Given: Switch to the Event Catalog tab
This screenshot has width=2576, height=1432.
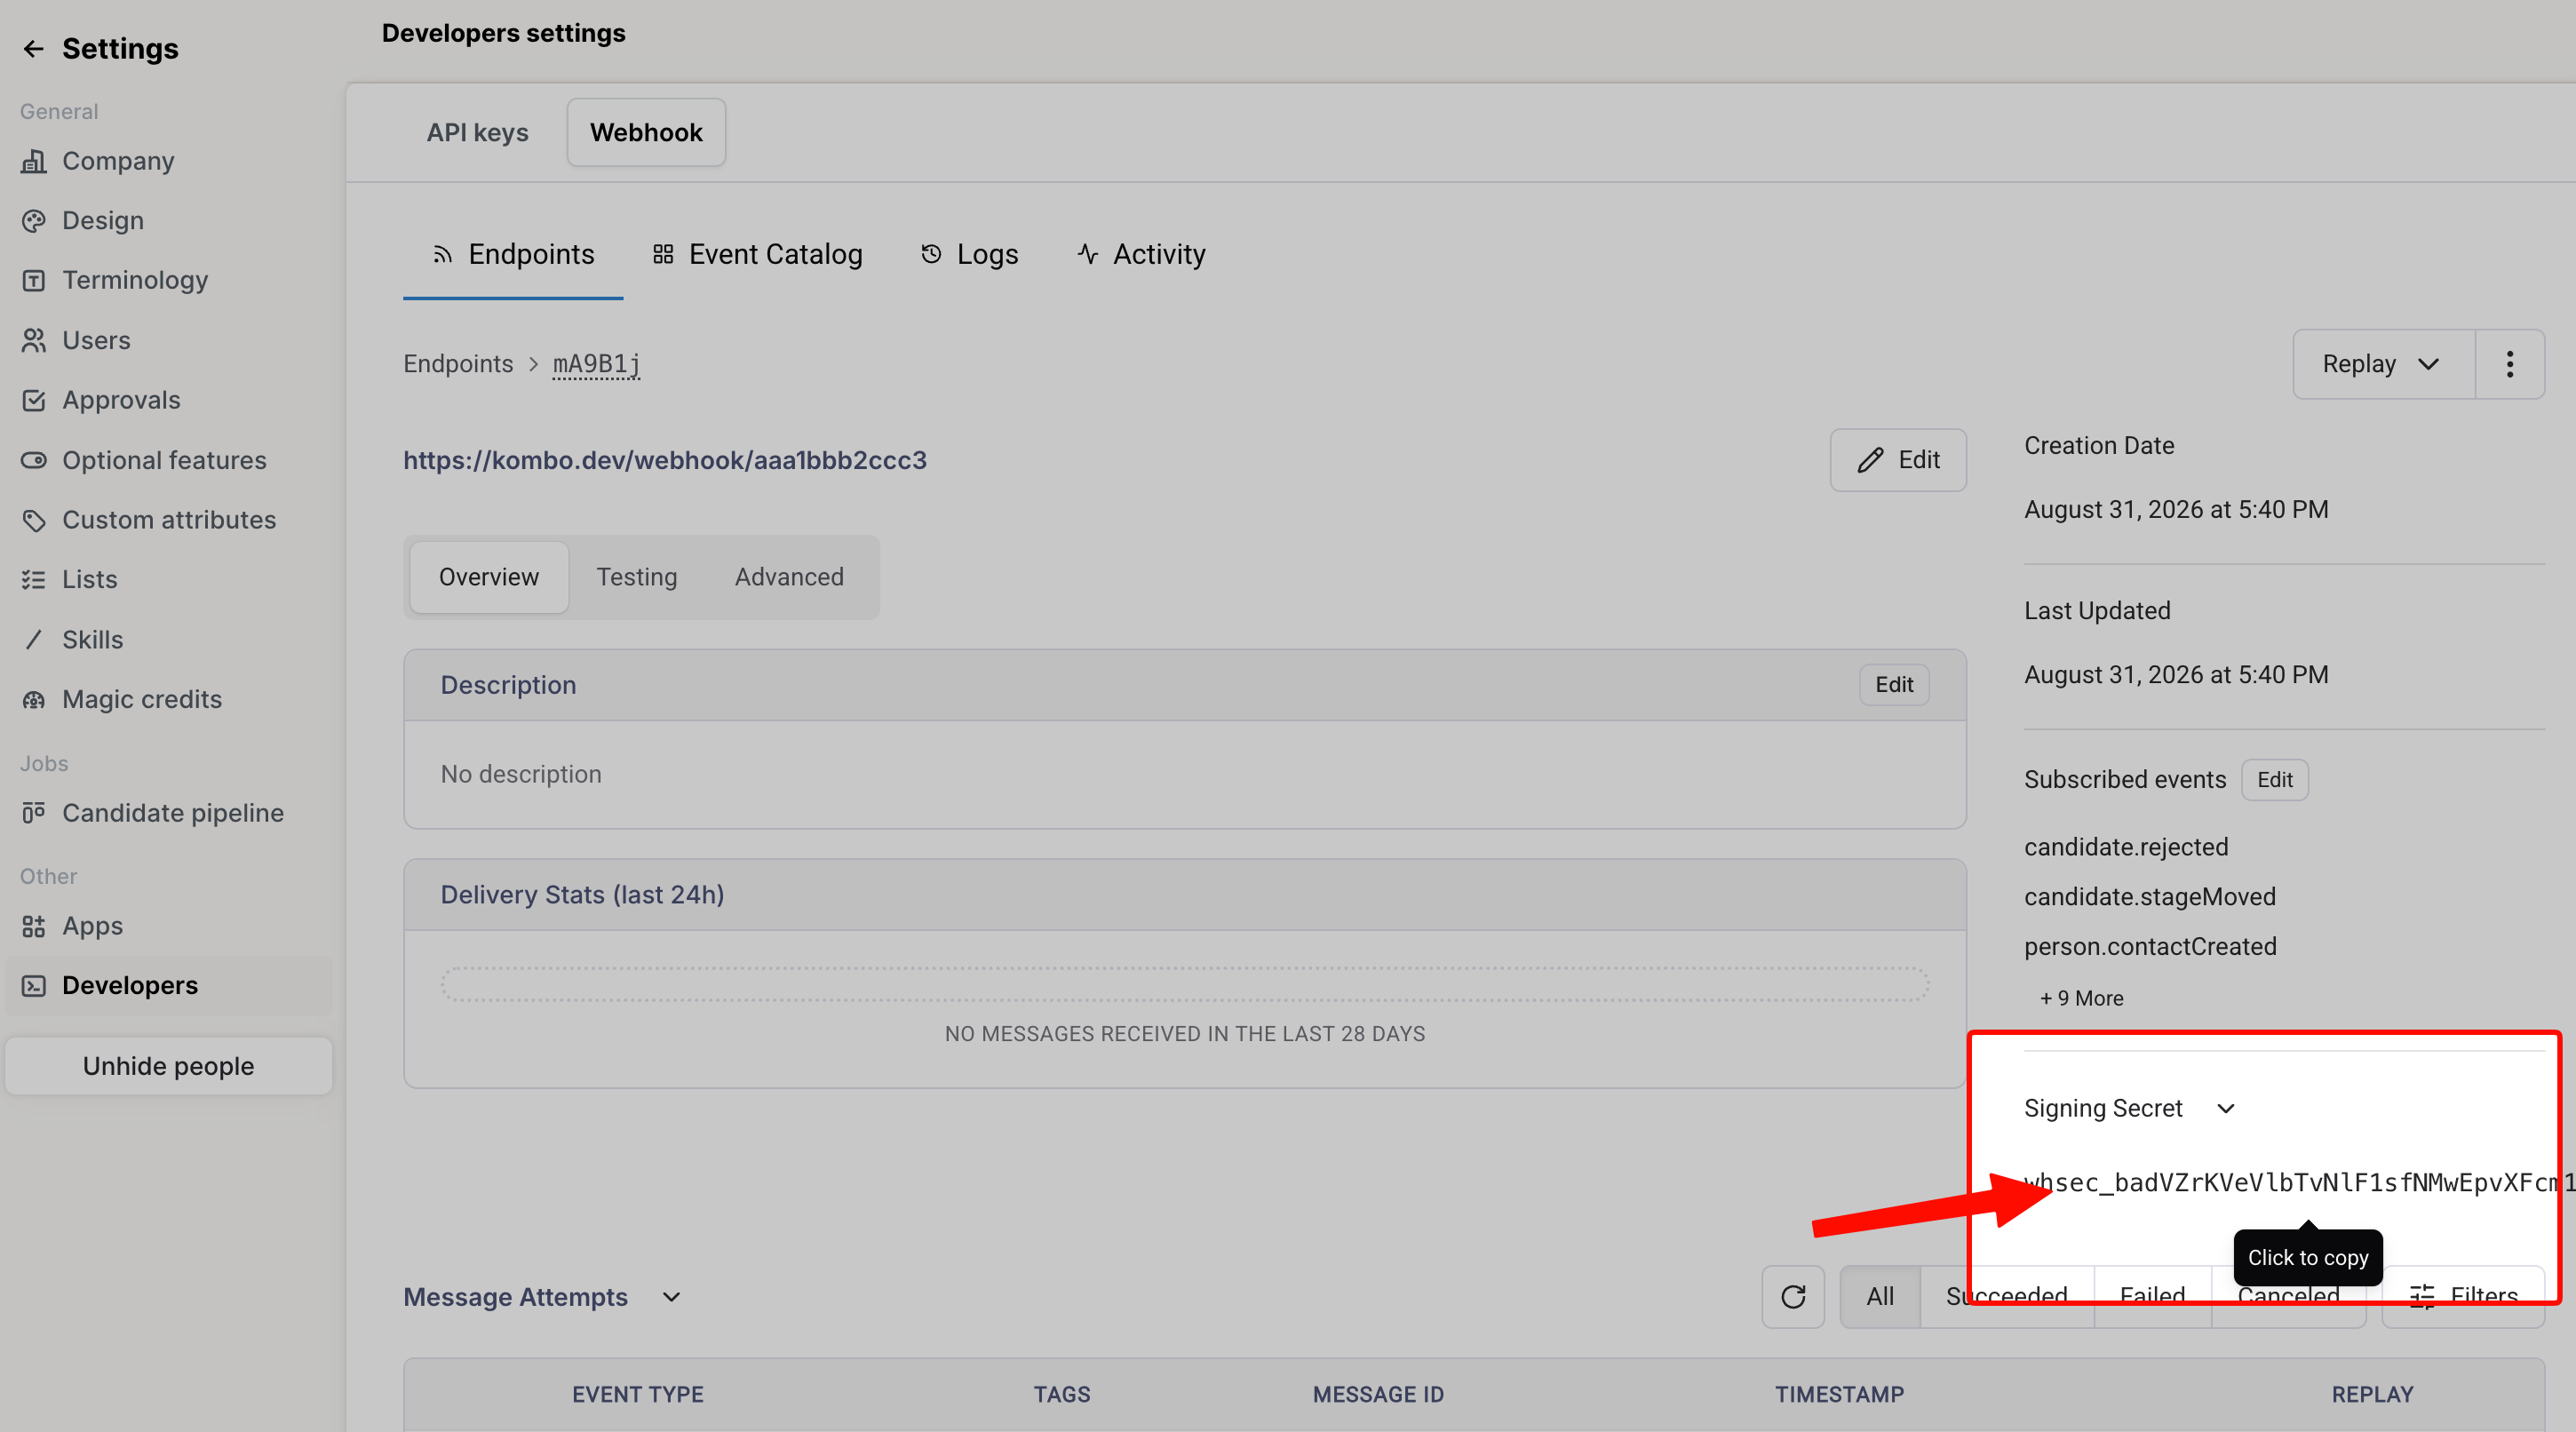Looking at the screenshot, I should click(x=757, y=254).
